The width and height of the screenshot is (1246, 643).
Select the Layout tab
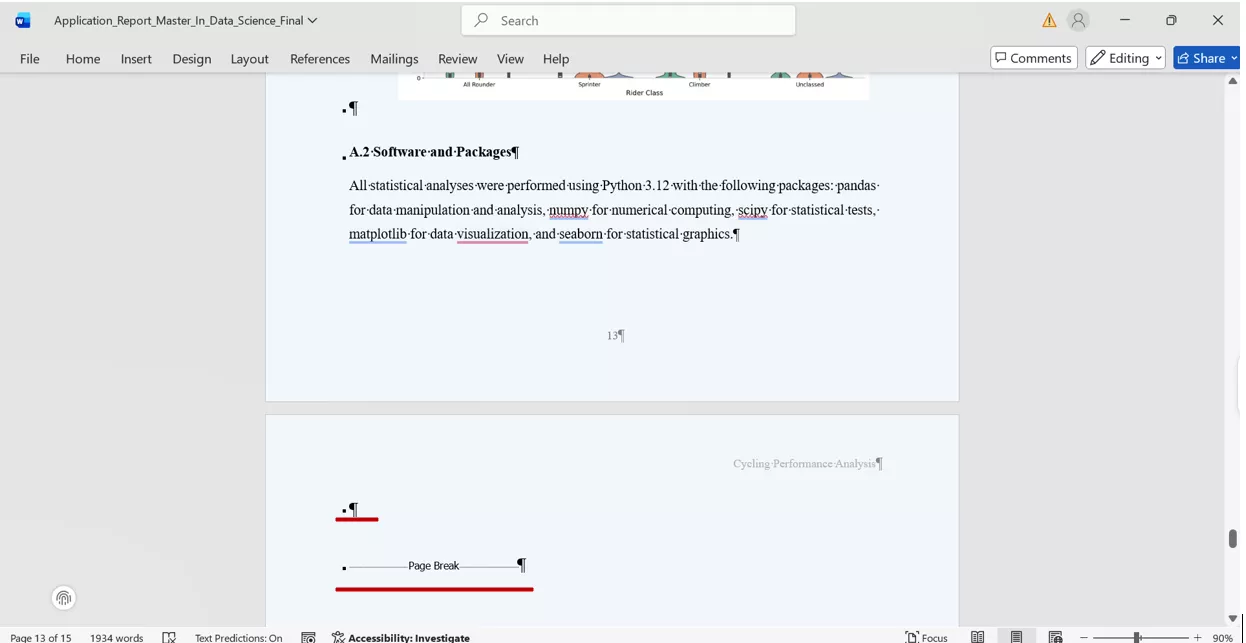(250, 59)
